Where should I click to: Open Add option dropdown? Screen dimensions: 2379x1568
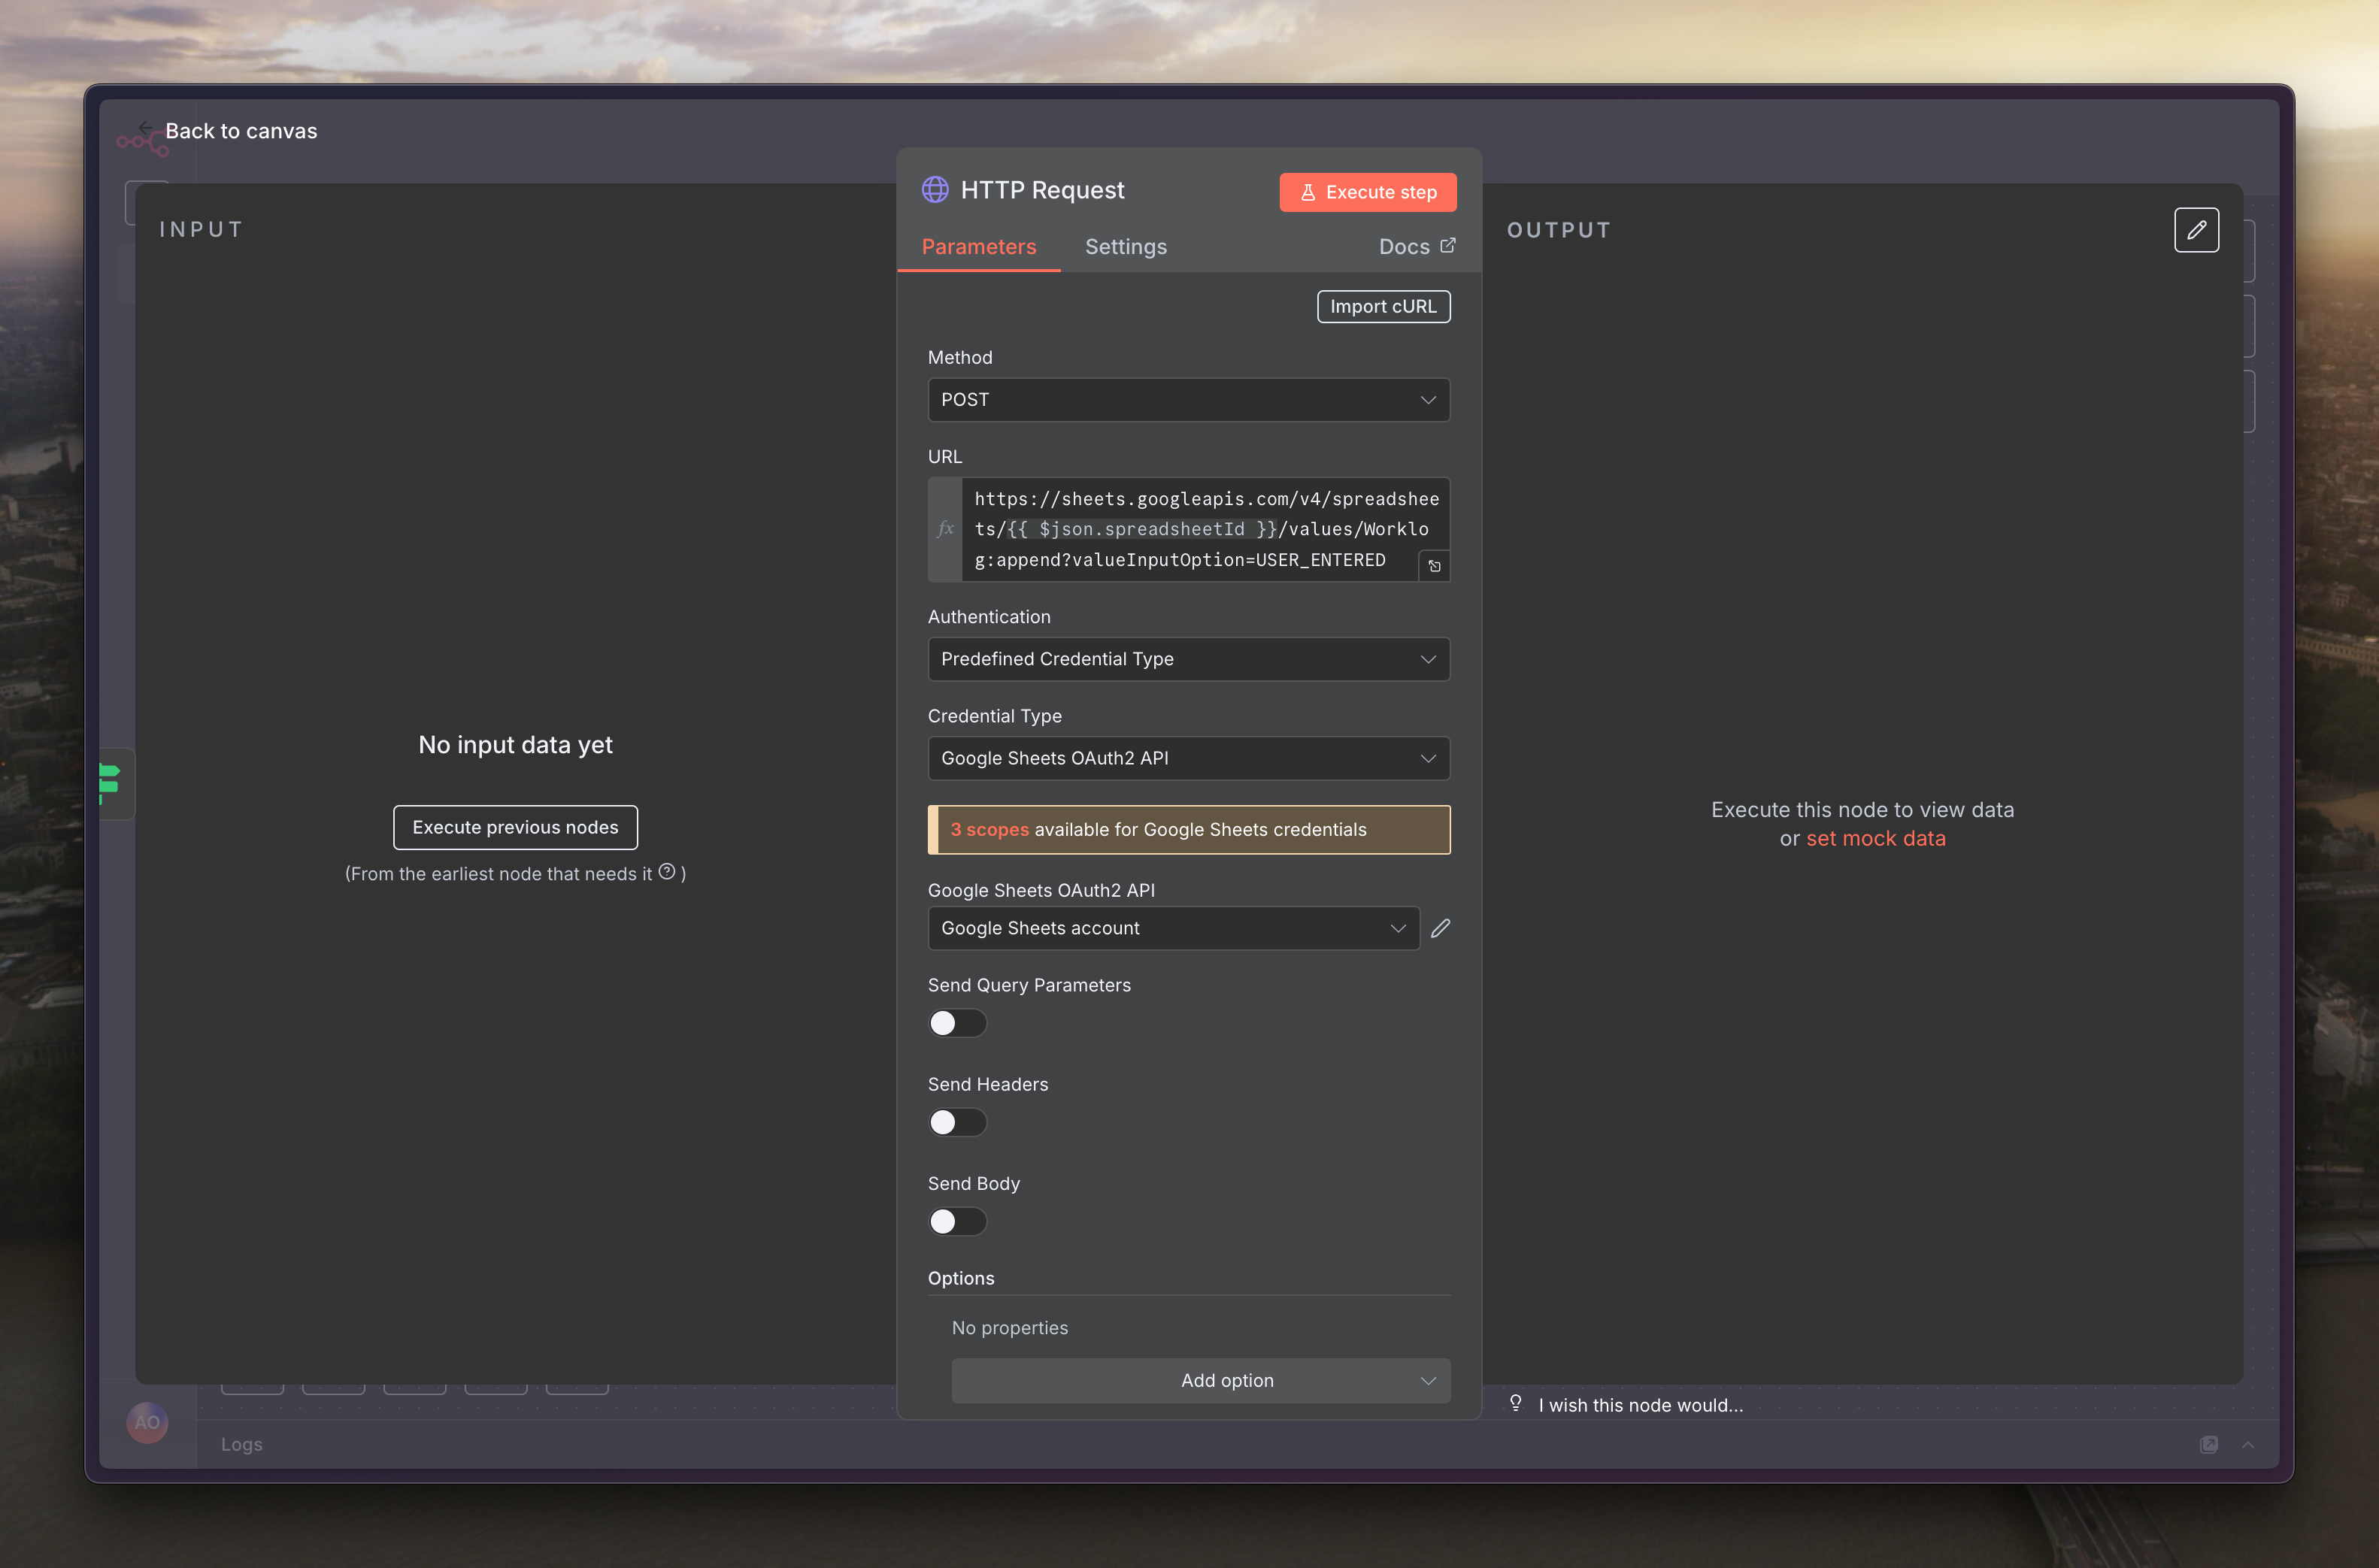click(1200, 1380)
